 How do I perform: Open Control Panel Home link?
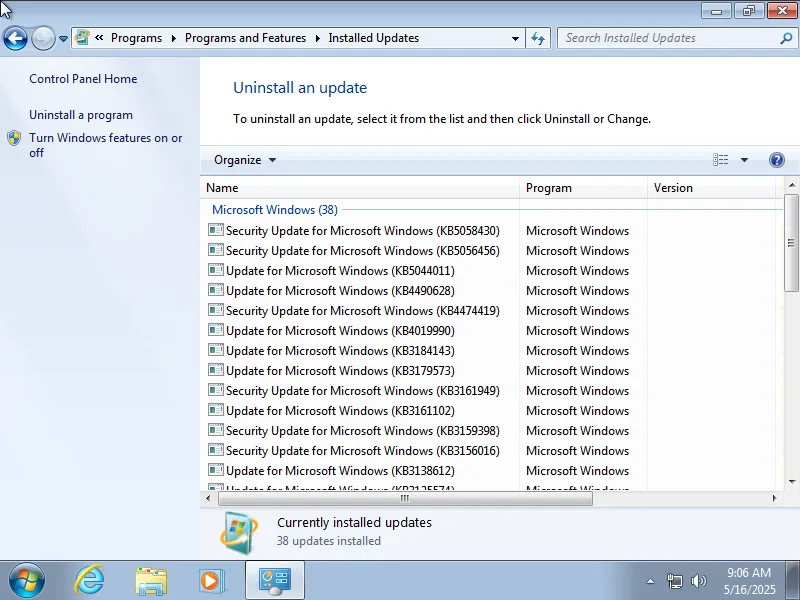83,79
